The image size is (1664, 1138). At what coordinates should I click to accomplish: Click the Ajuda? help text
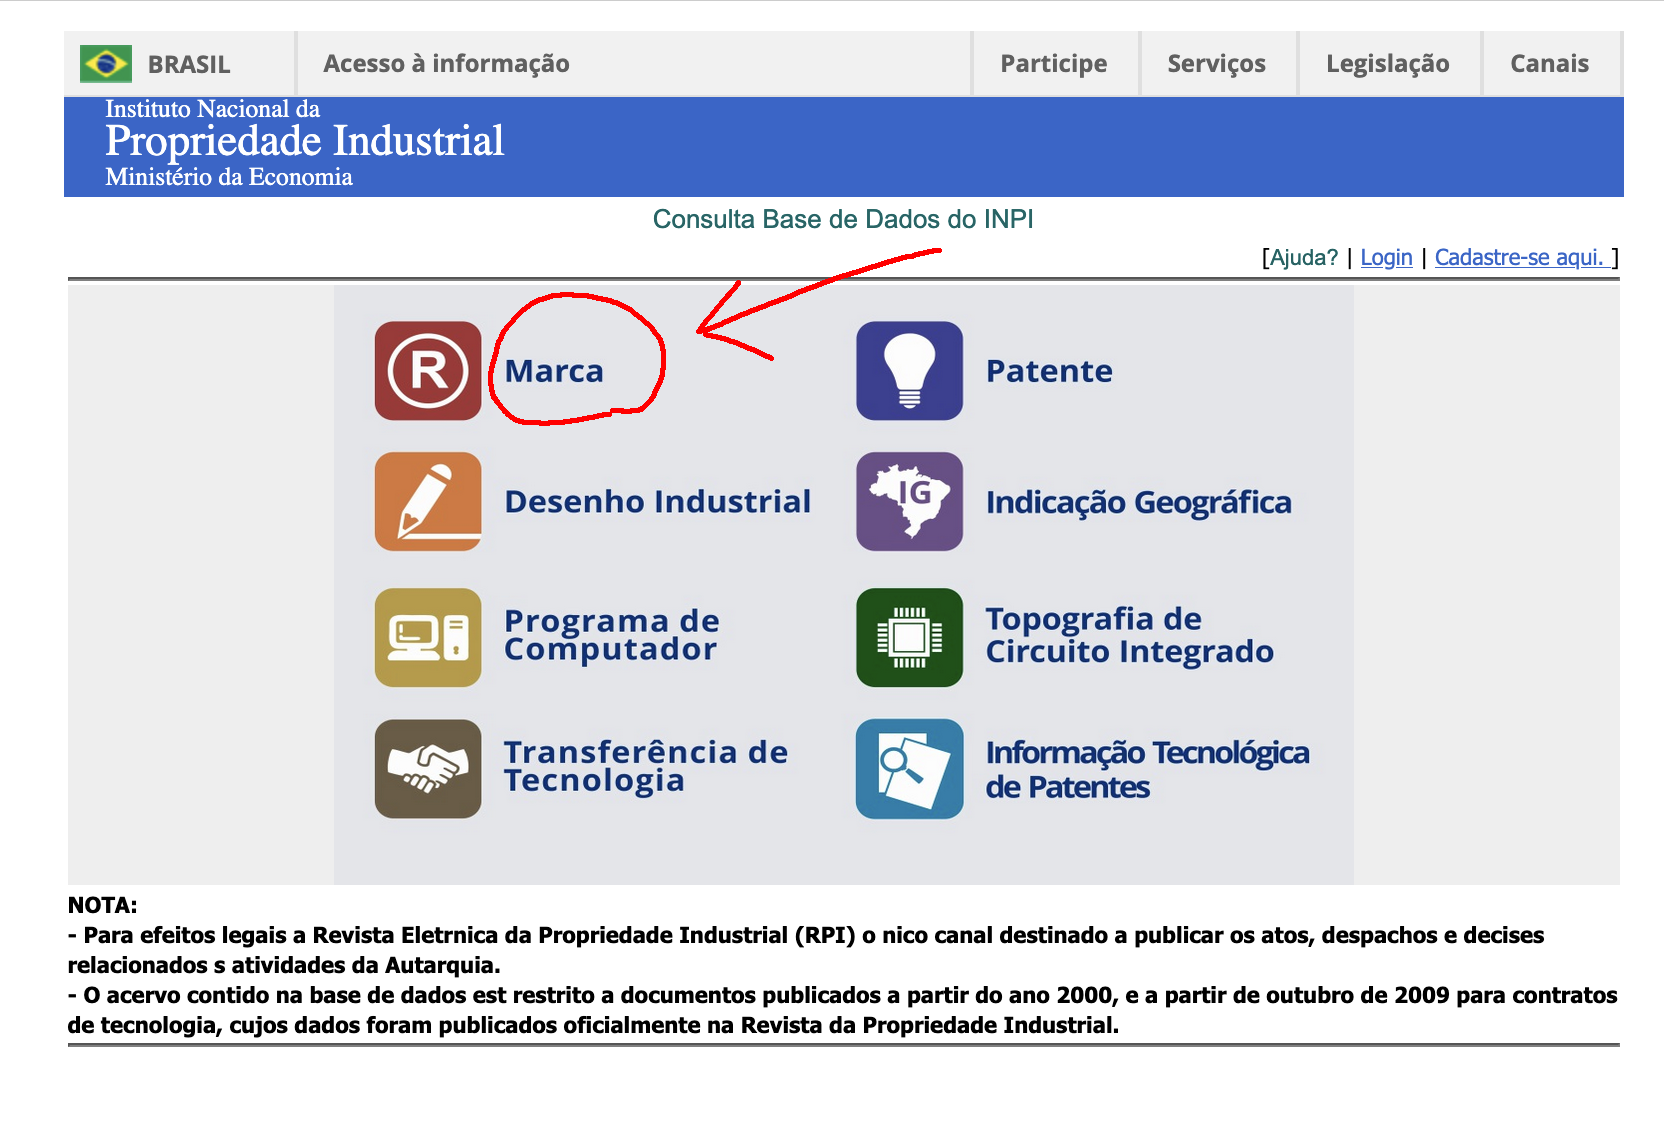point(1303,257)
